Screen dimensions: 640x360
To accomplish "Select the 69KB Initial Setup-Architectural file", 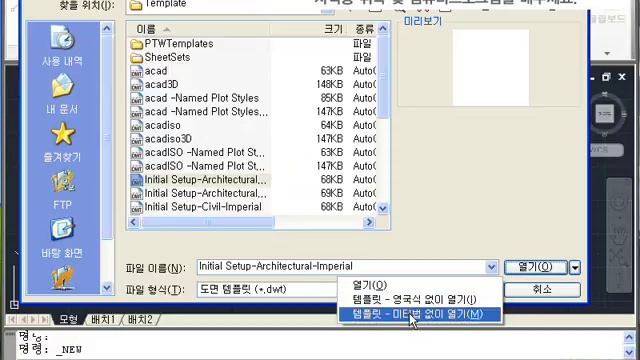I will [x=198, y=193].
